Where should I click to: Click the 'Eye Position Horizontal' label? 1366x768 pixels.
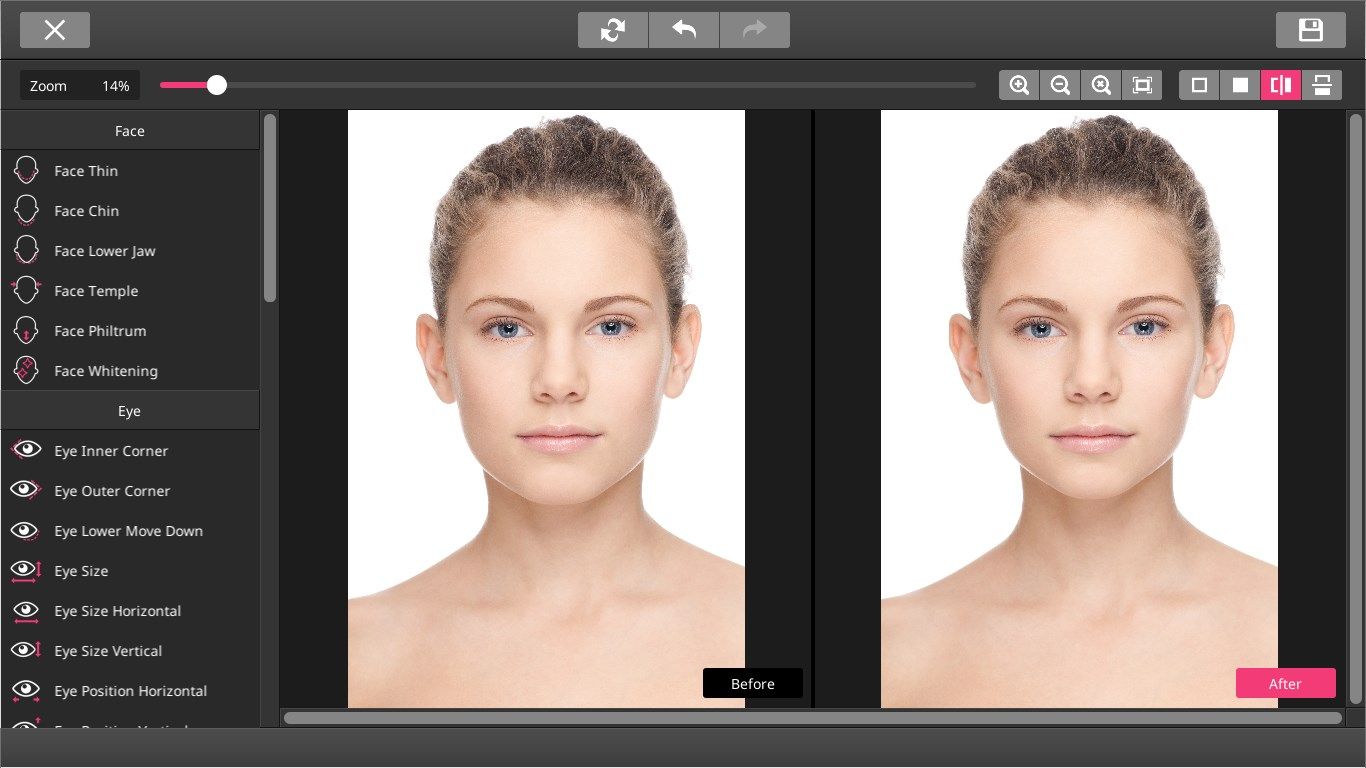[131, 691]
